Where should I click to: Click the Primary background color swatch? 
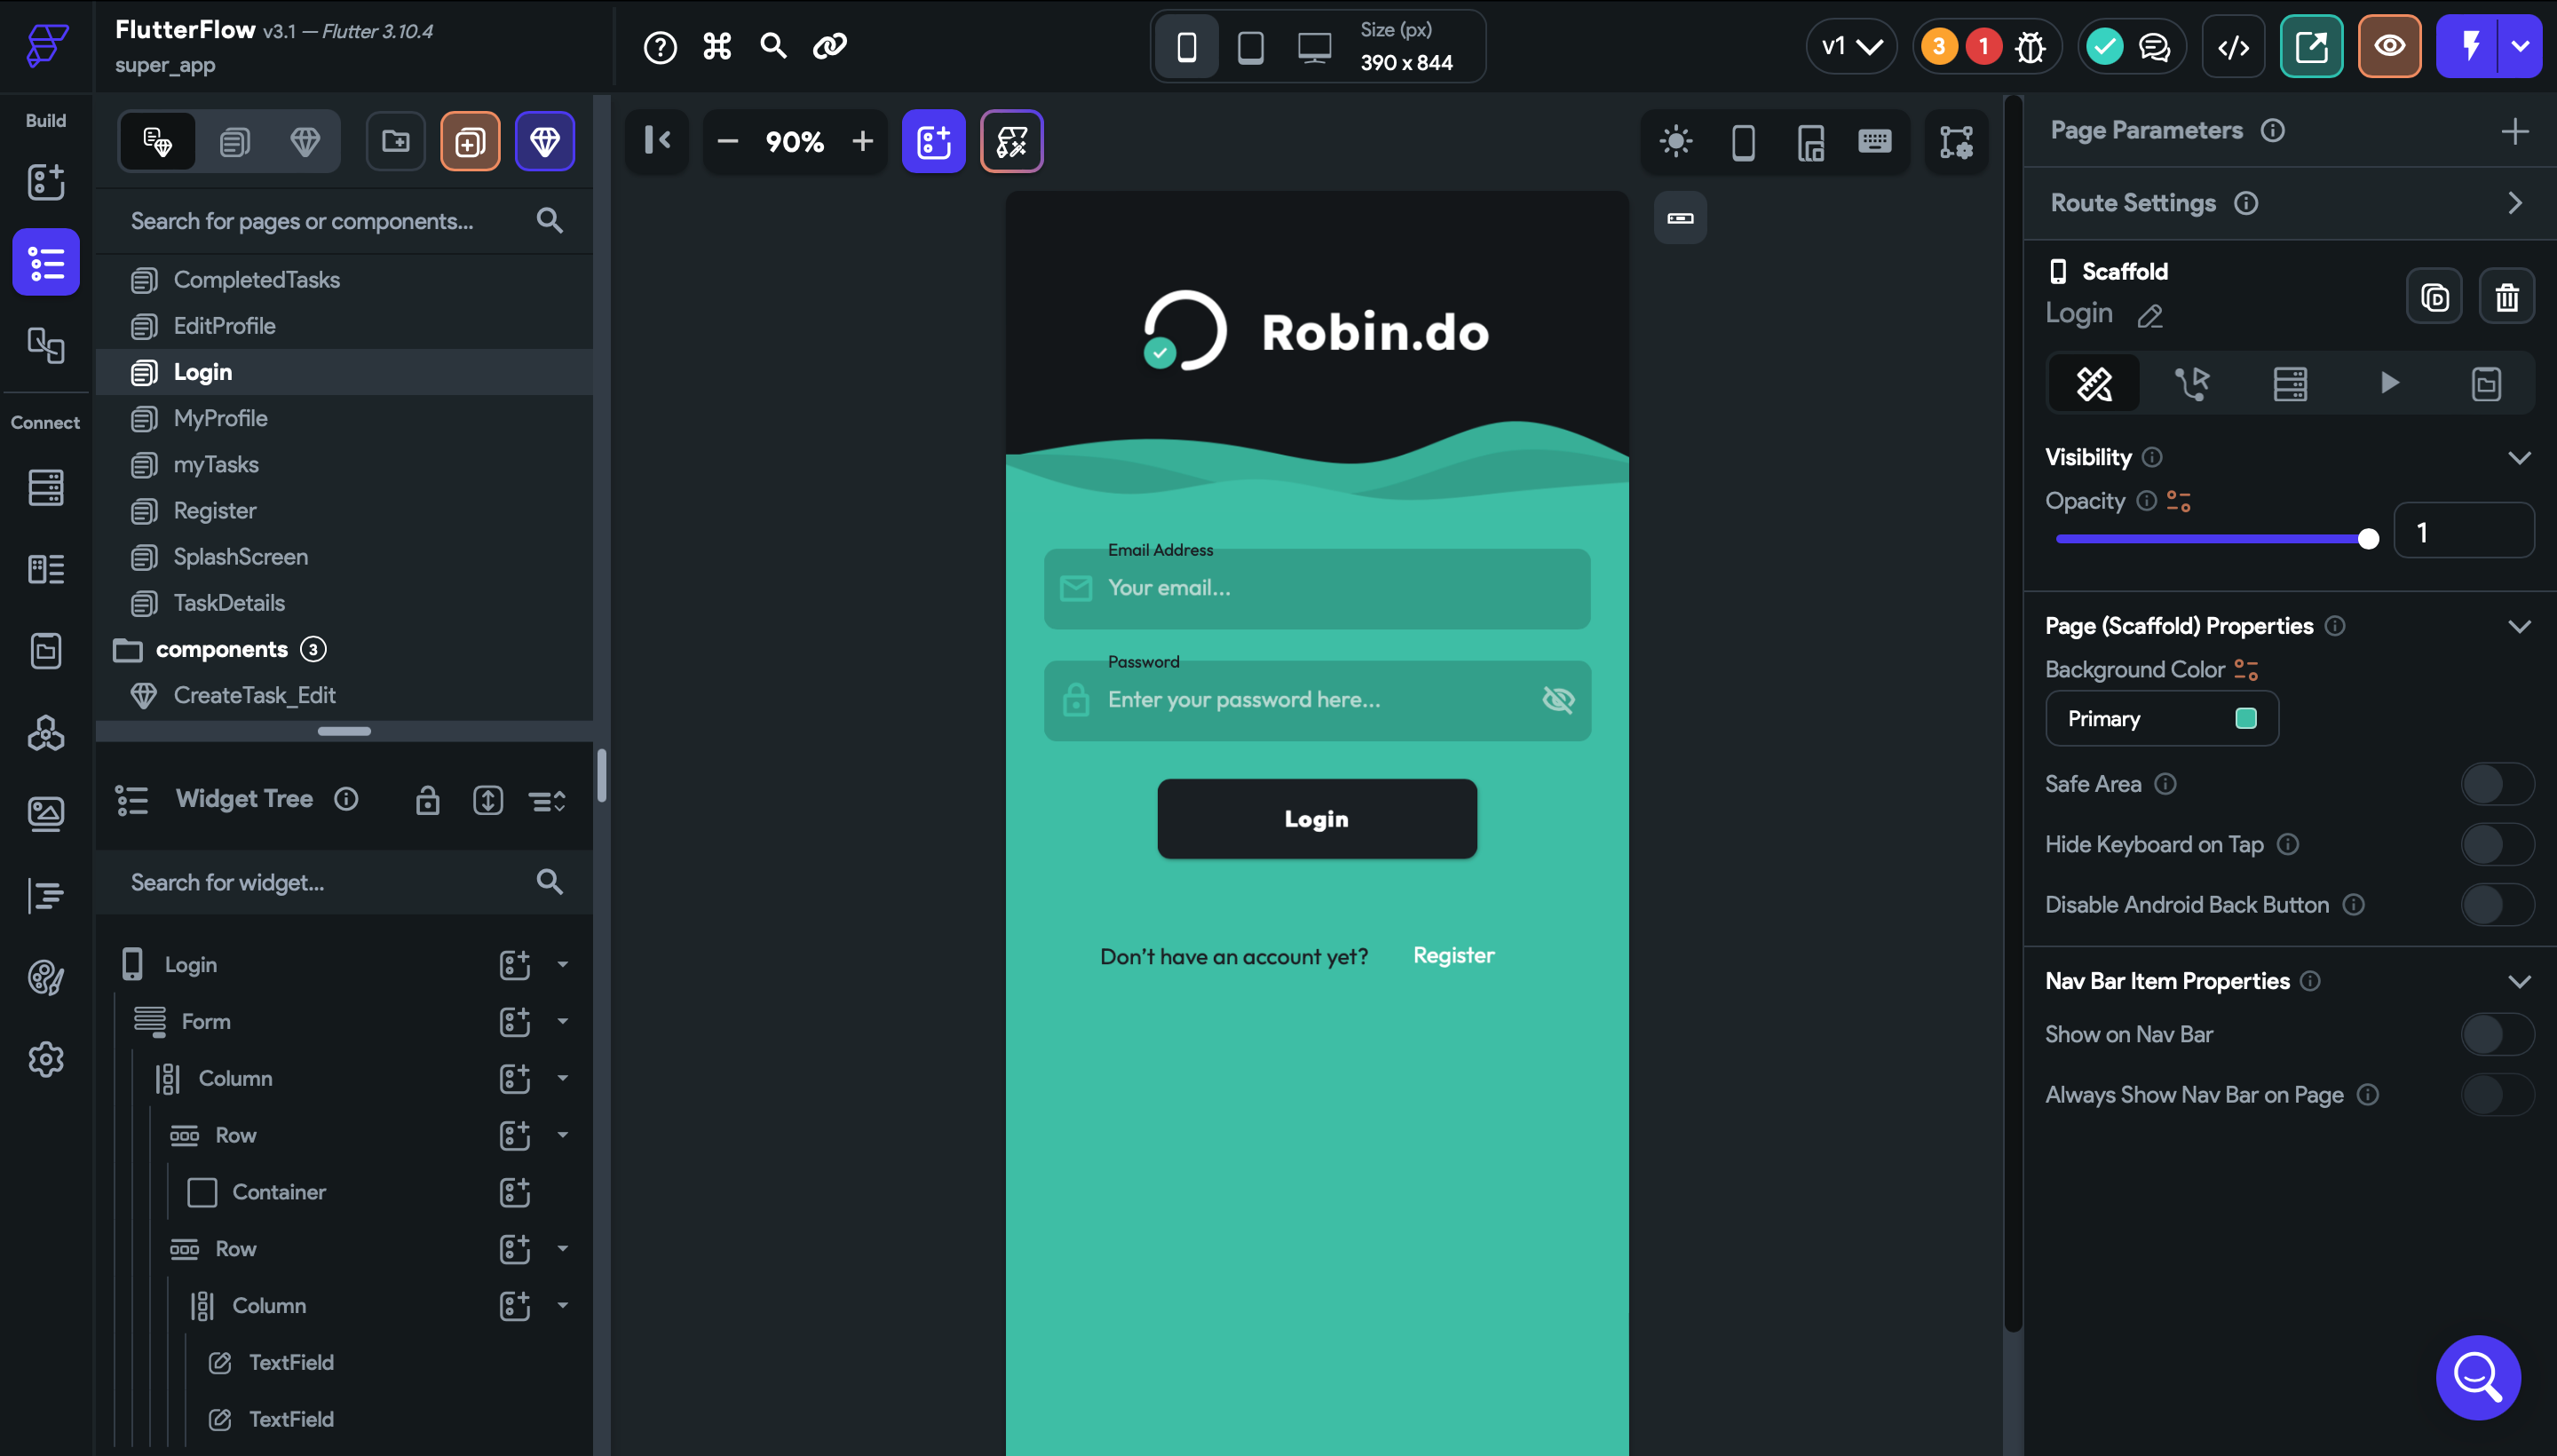click(2245, 718)
